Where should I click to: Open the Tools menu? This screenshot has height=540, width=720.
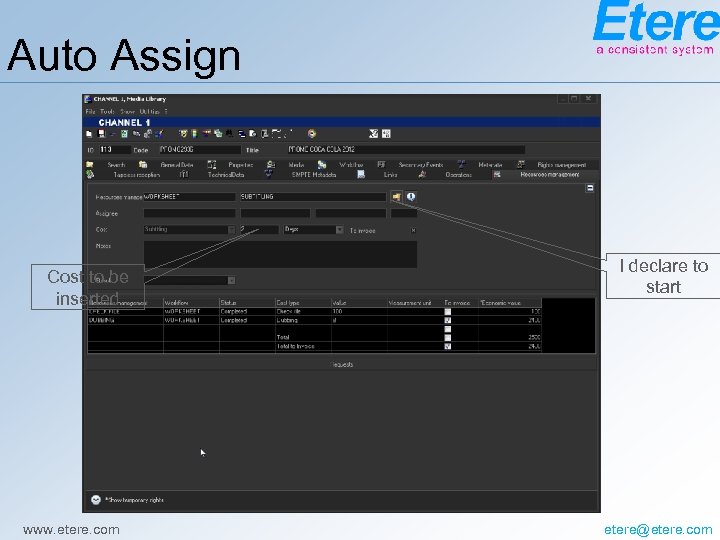click(x=107, y=112)
